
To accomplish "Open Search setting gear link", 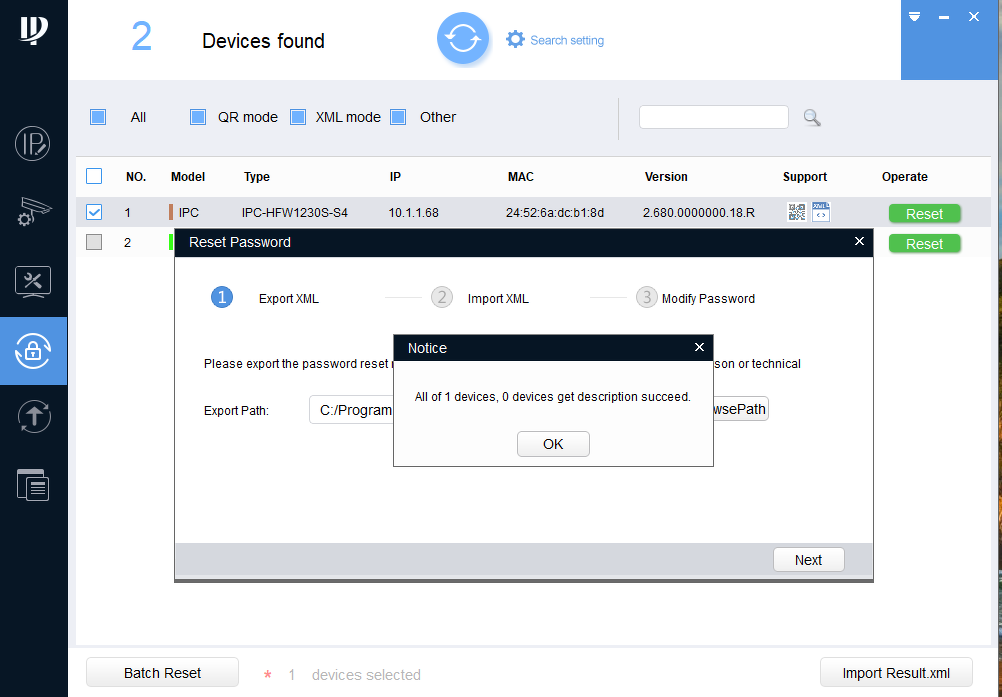I will pos(555,40).
